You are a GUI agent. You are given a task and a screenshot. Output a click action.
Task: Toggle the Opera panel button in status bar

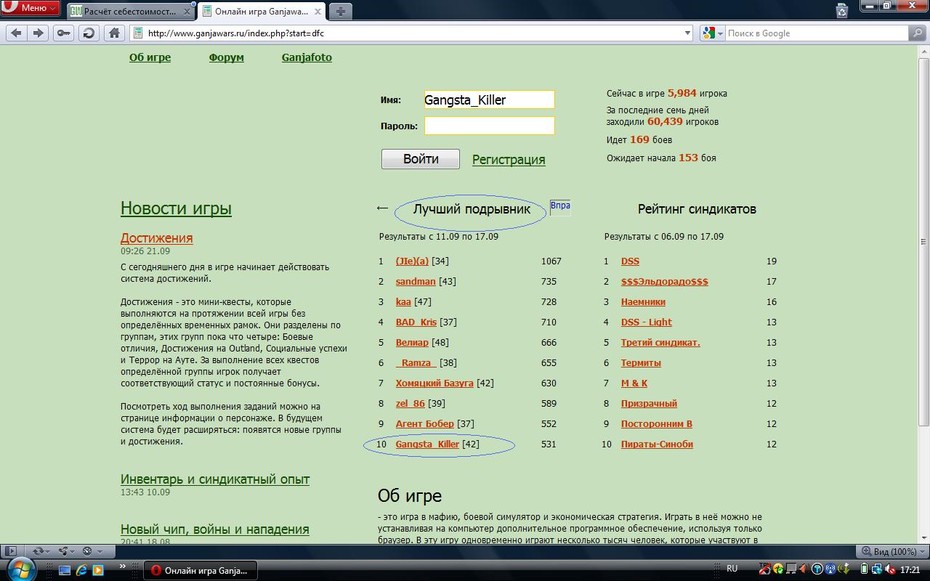tap(11, 551)
